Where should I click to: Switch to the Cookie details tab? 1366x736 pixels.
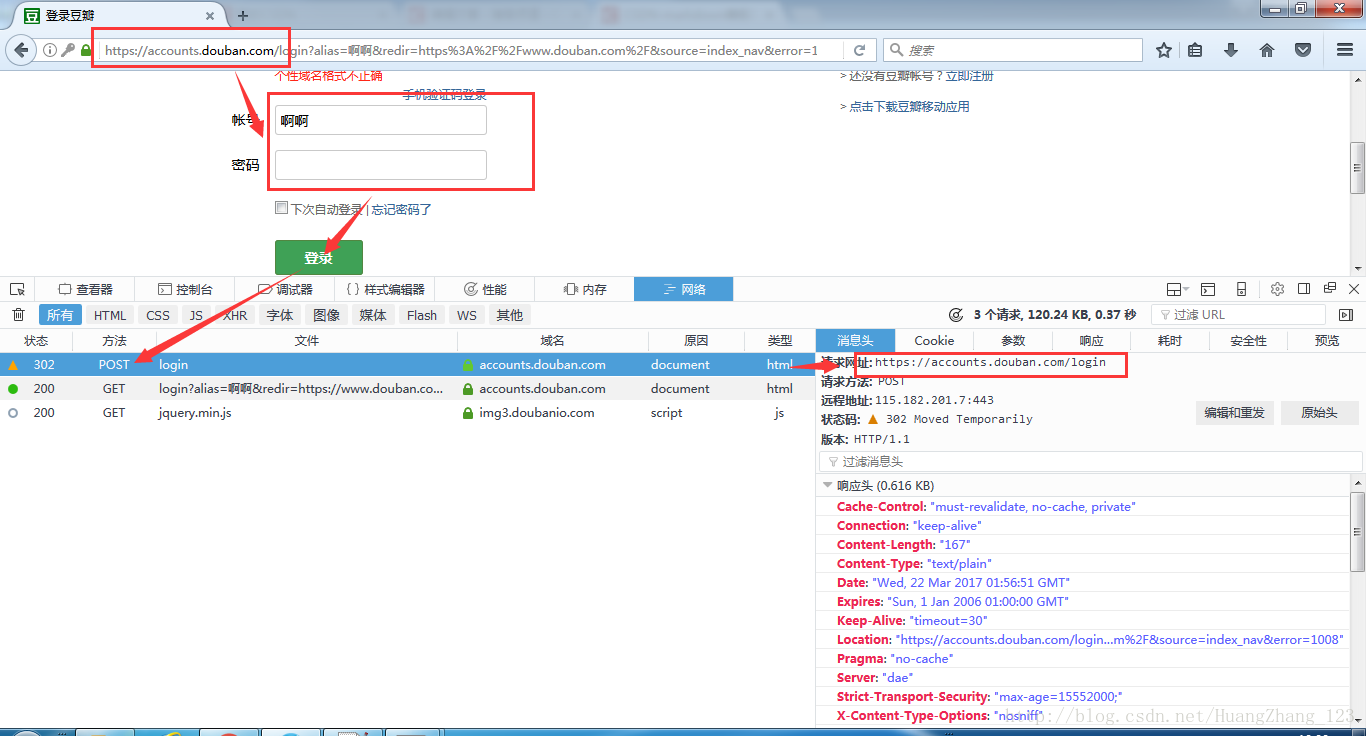point(934,341)
